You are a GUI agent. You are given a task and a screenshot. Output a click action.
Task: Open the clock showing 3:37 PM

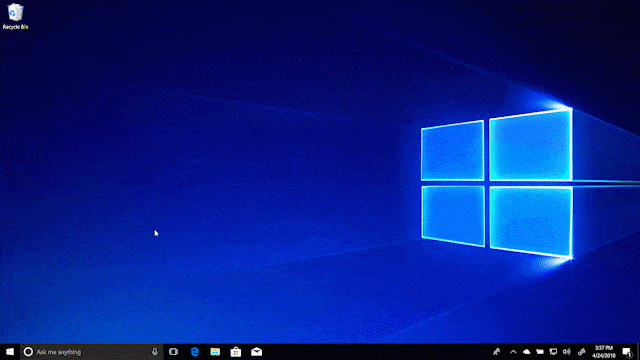pos(604,352)
